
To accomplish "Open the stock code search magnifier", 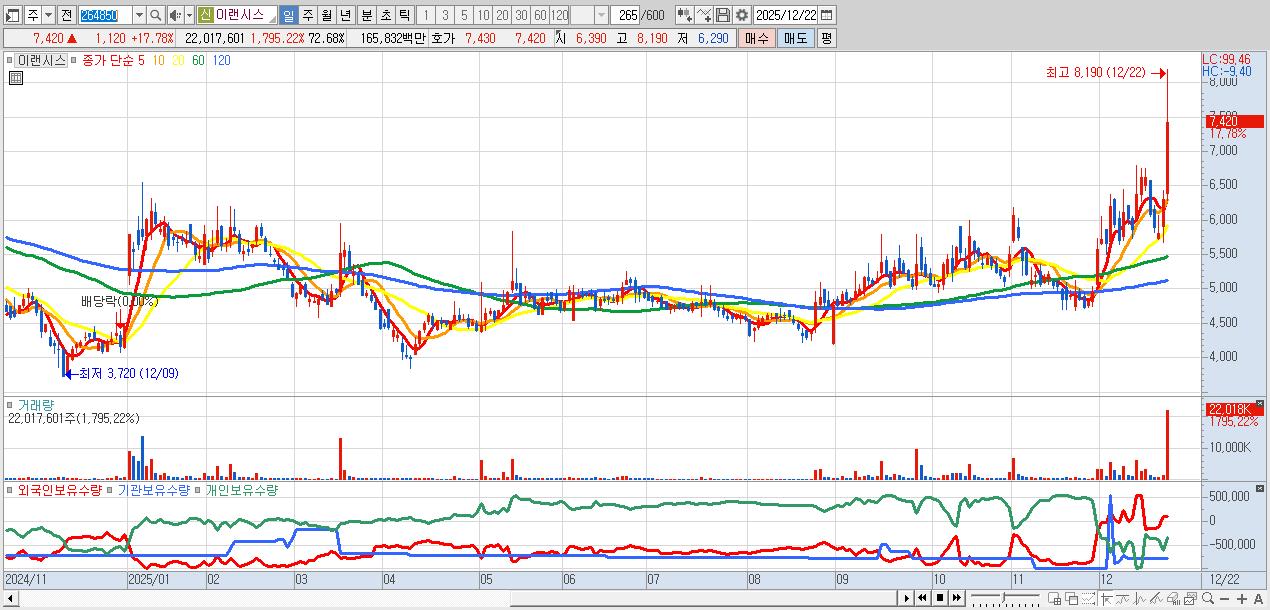I will pyautogui.click(x=155, y=16).
